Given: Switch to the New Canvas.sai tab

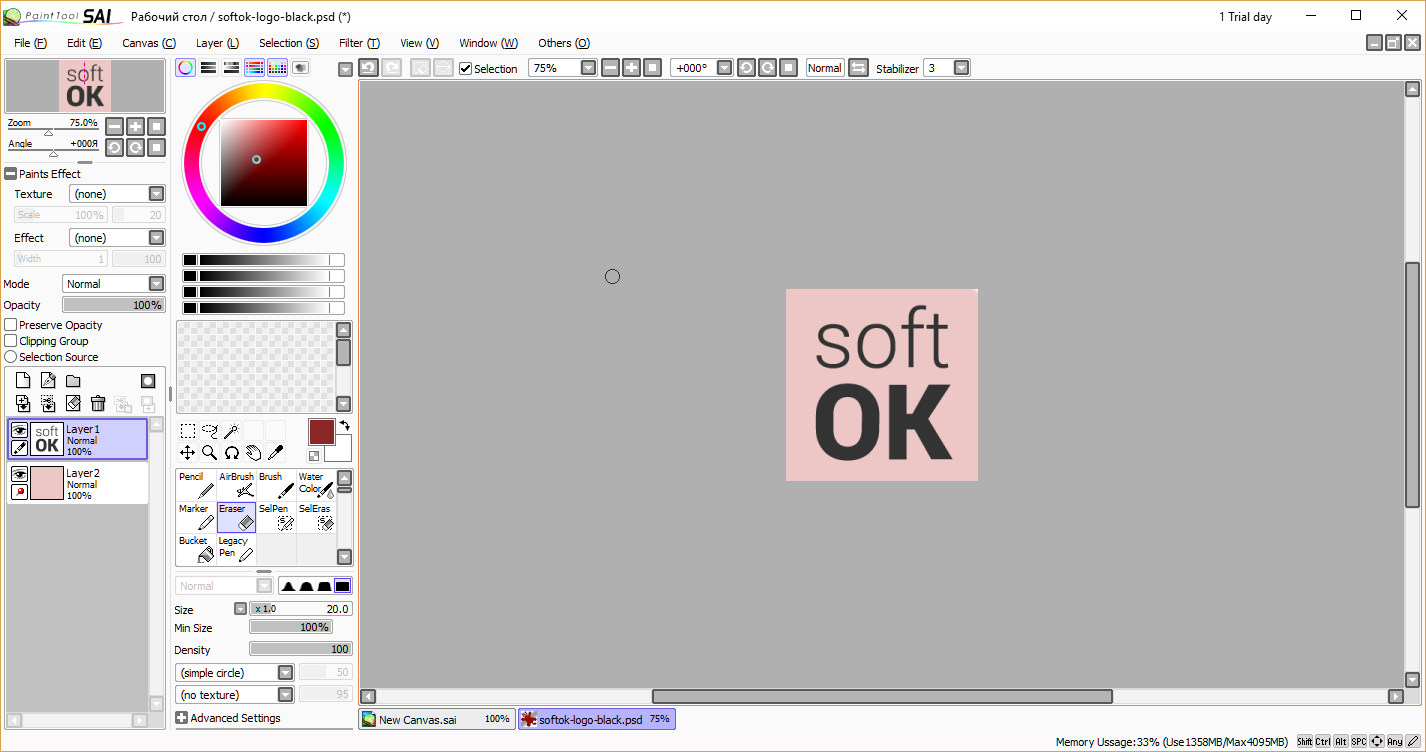Looking at the screenshot, I should tap(437, 719).
